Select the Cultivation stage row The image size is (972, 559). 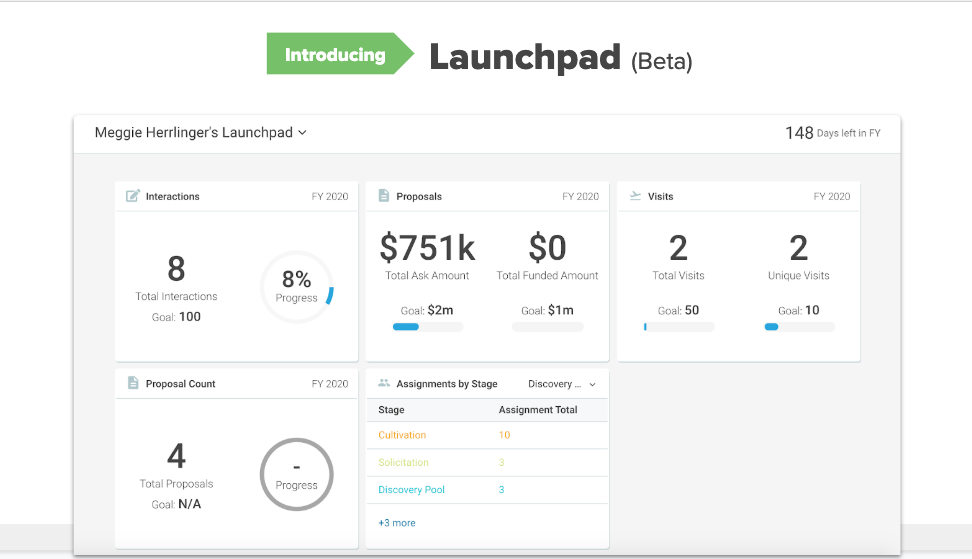(402, 435)
